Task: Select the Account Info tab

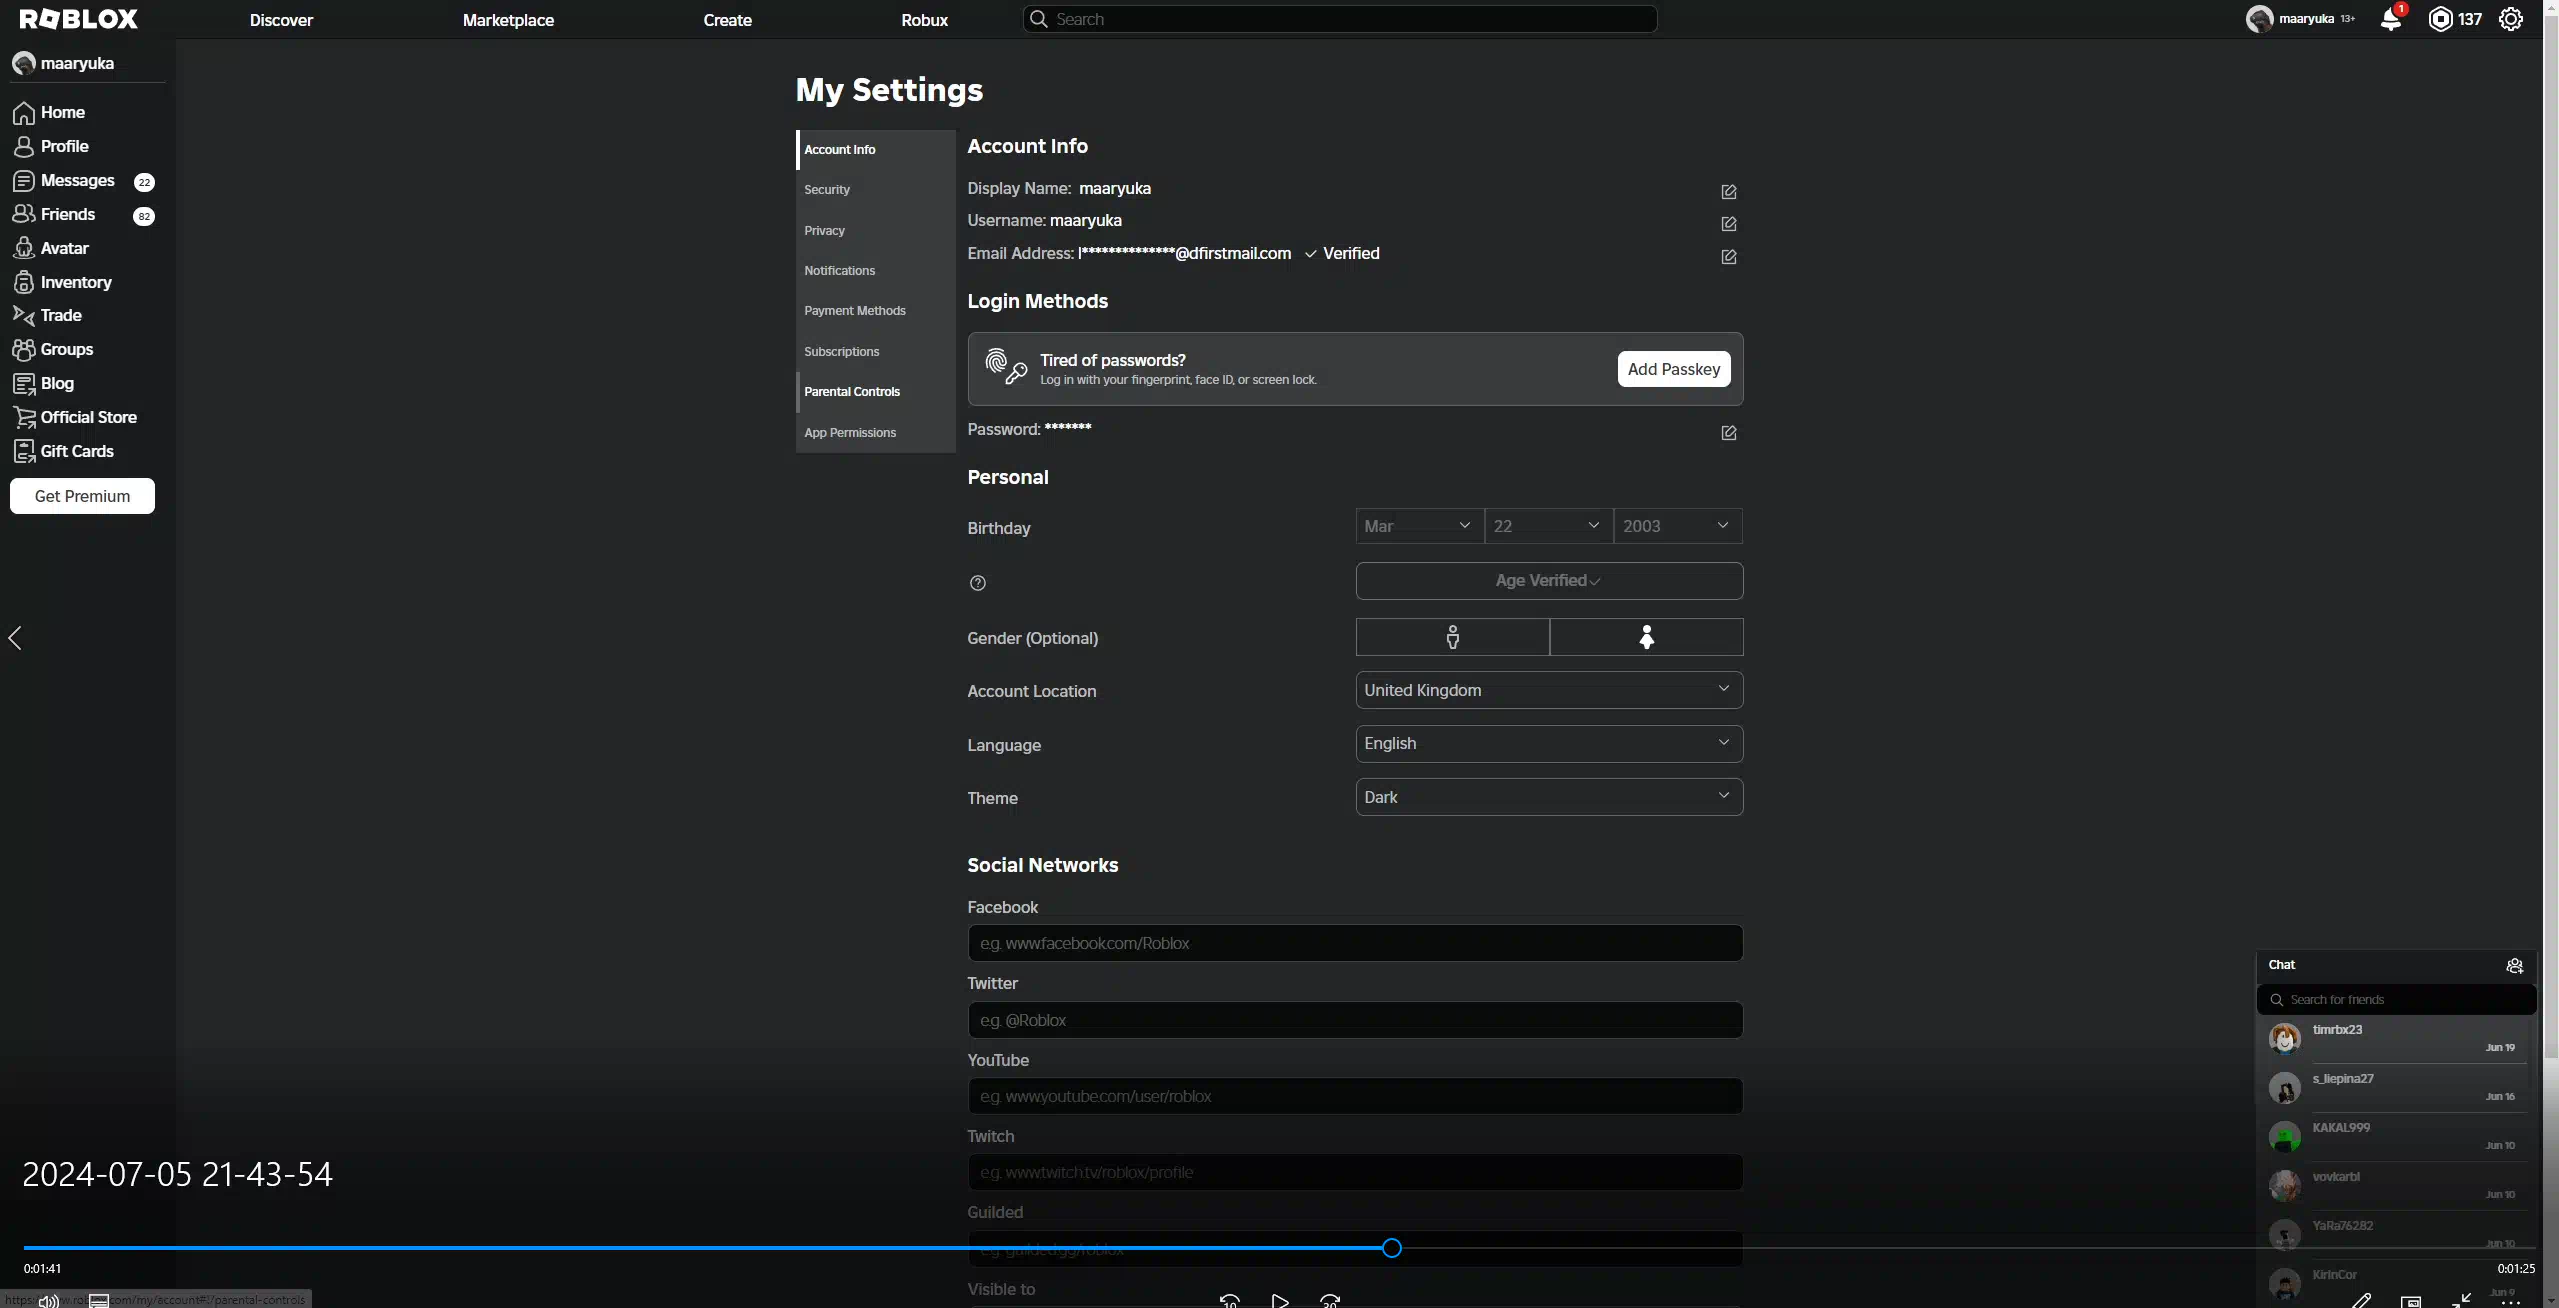Action: coord(876,150)
